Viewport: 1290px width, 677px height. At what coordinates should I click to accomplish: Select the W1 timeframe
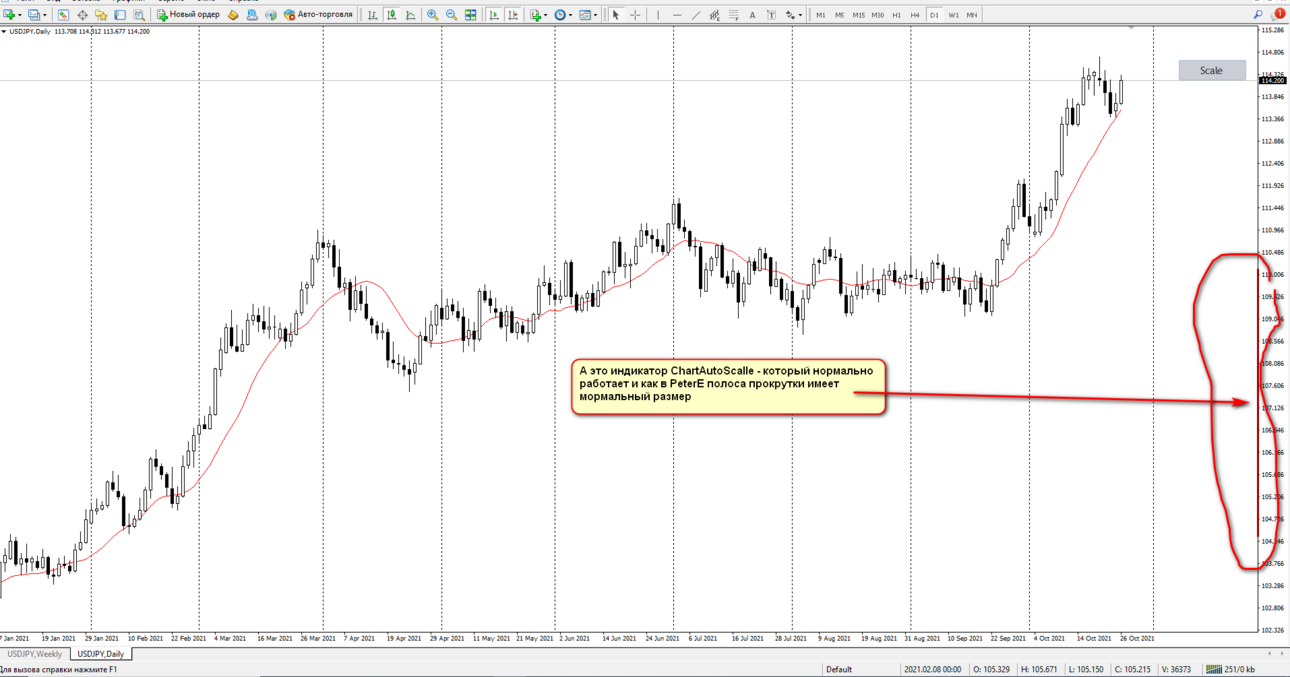(953, 15)
